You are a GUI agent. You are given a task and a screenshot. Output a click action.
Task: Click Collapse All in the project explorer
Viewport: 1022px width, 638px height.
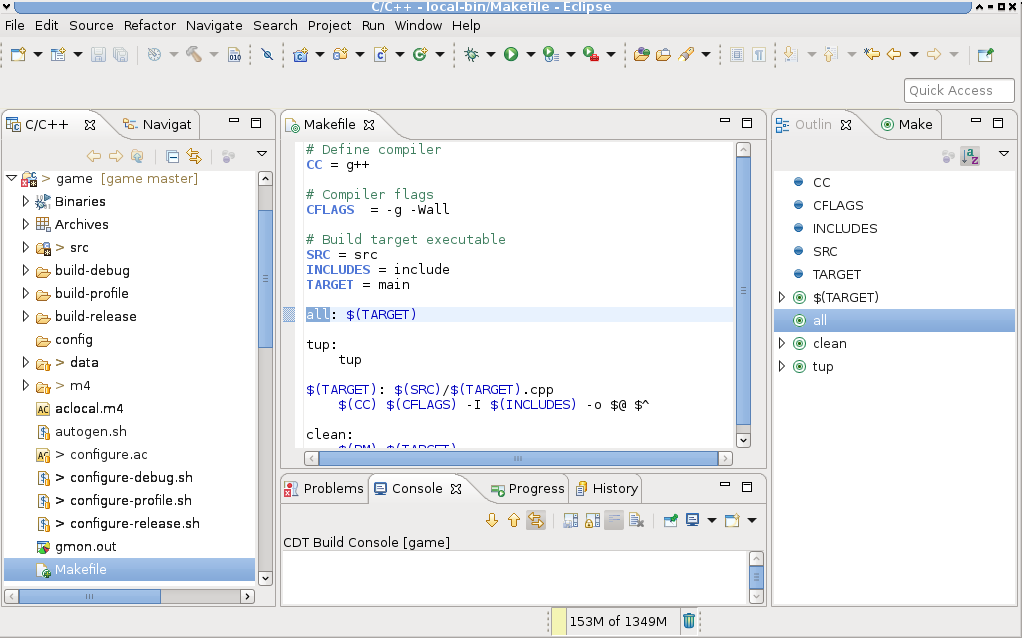[x=173, y=156]
